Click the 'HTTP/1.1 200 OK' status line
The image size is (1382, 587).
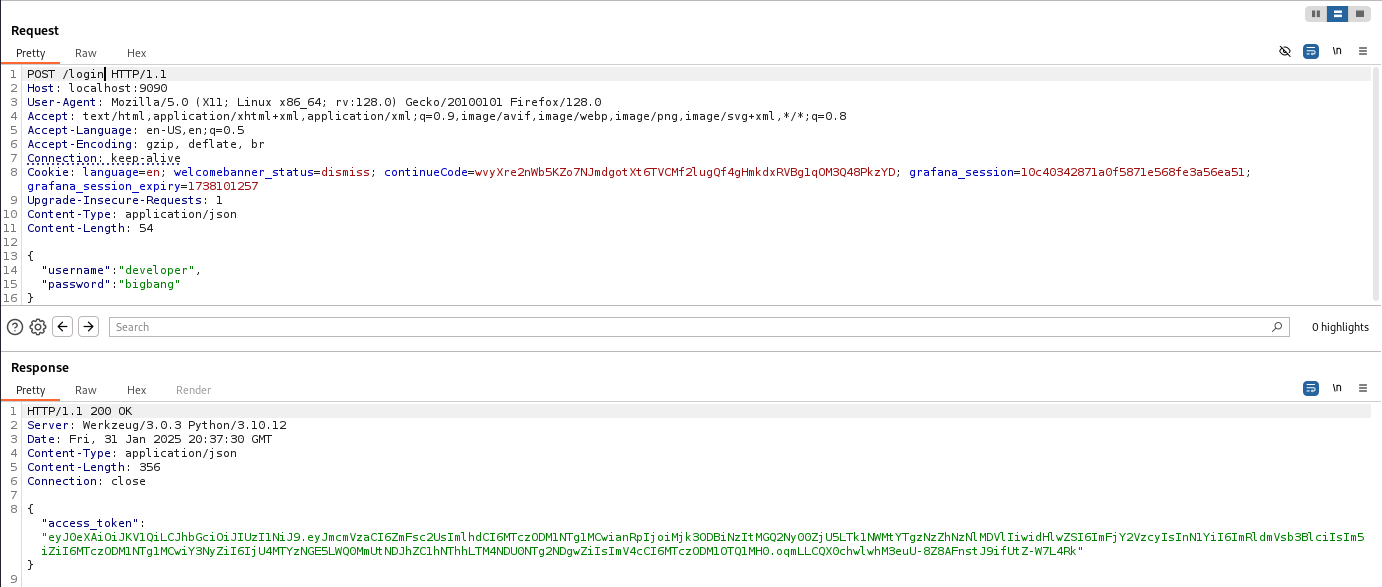(x=79, y=411)
